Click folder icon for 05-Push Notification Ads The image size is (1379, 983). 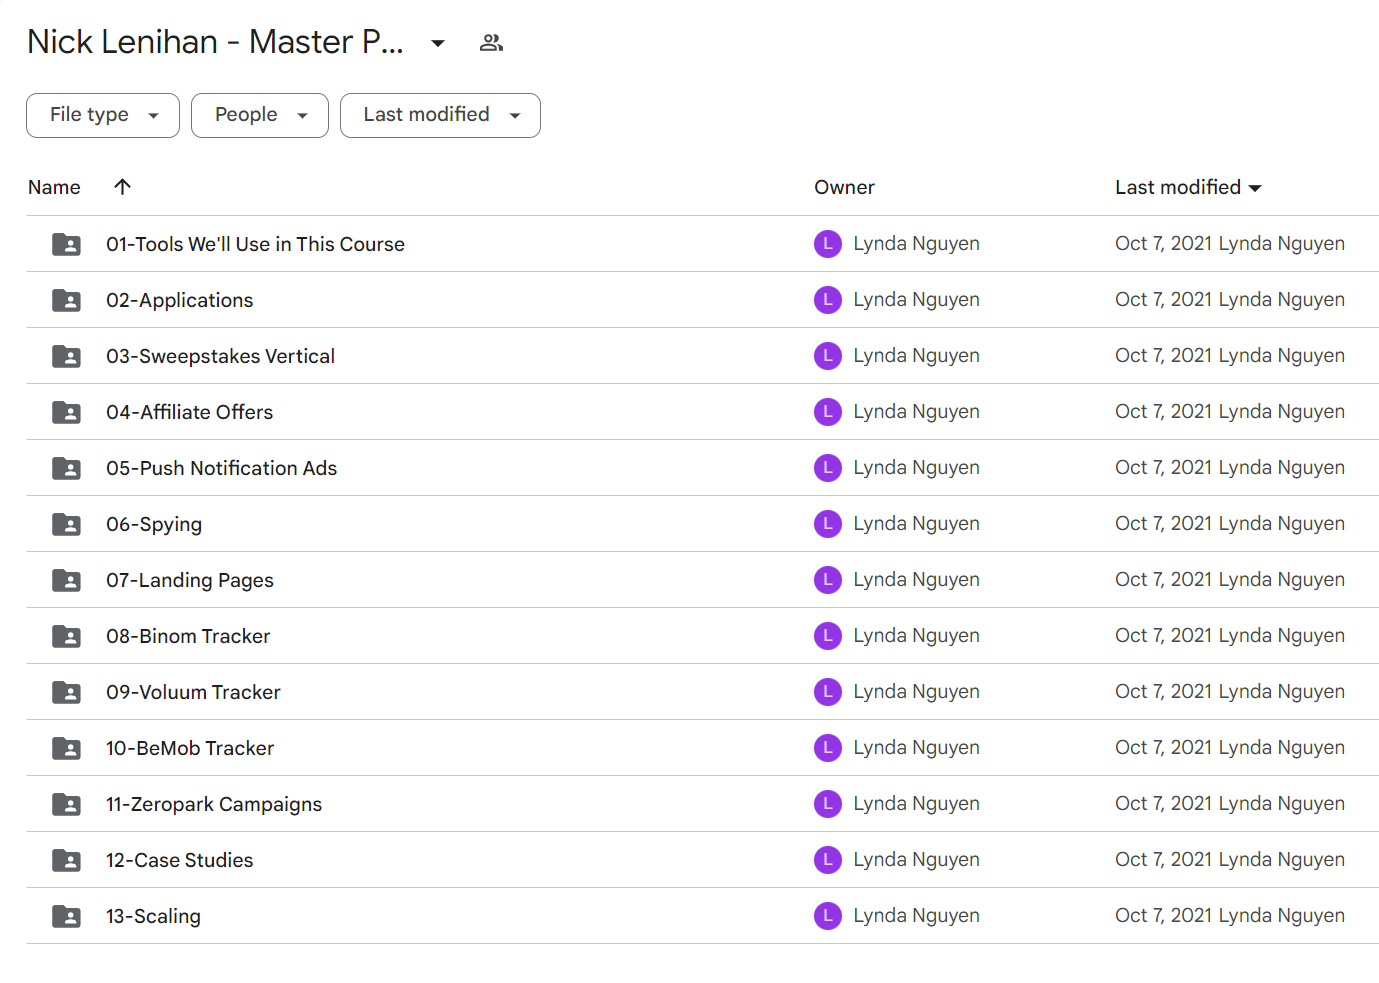[x=67, y=468]
